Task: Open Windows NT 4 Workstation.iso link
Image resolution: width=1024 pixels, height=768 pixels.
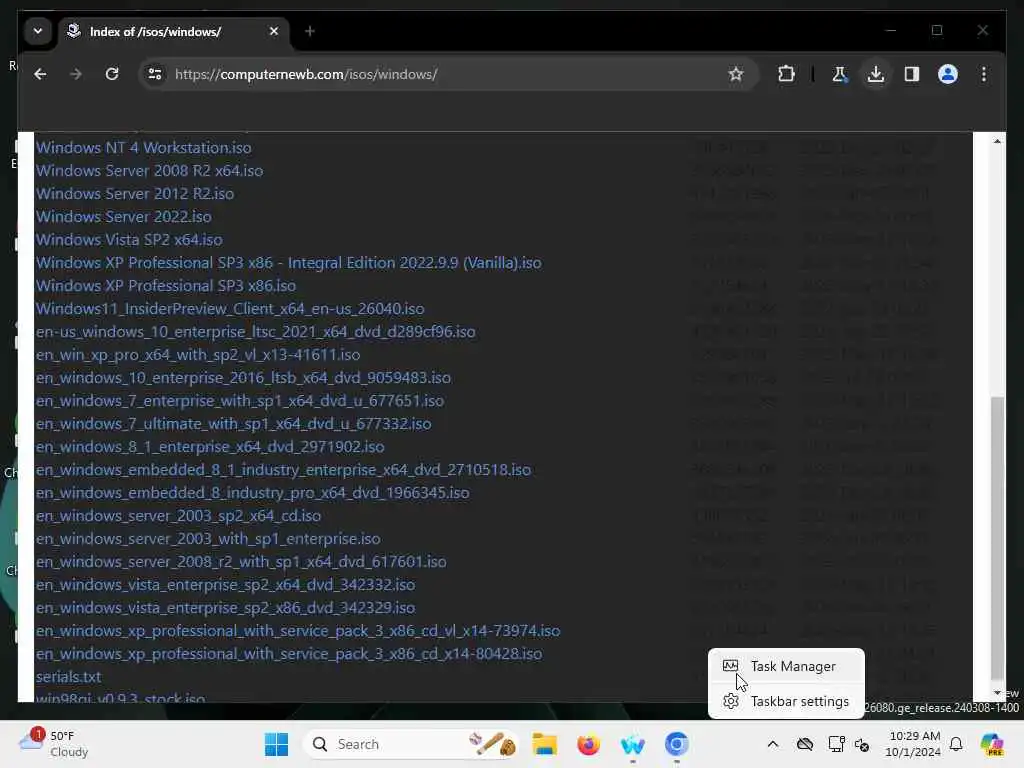Action: click(x=144, y=148)
